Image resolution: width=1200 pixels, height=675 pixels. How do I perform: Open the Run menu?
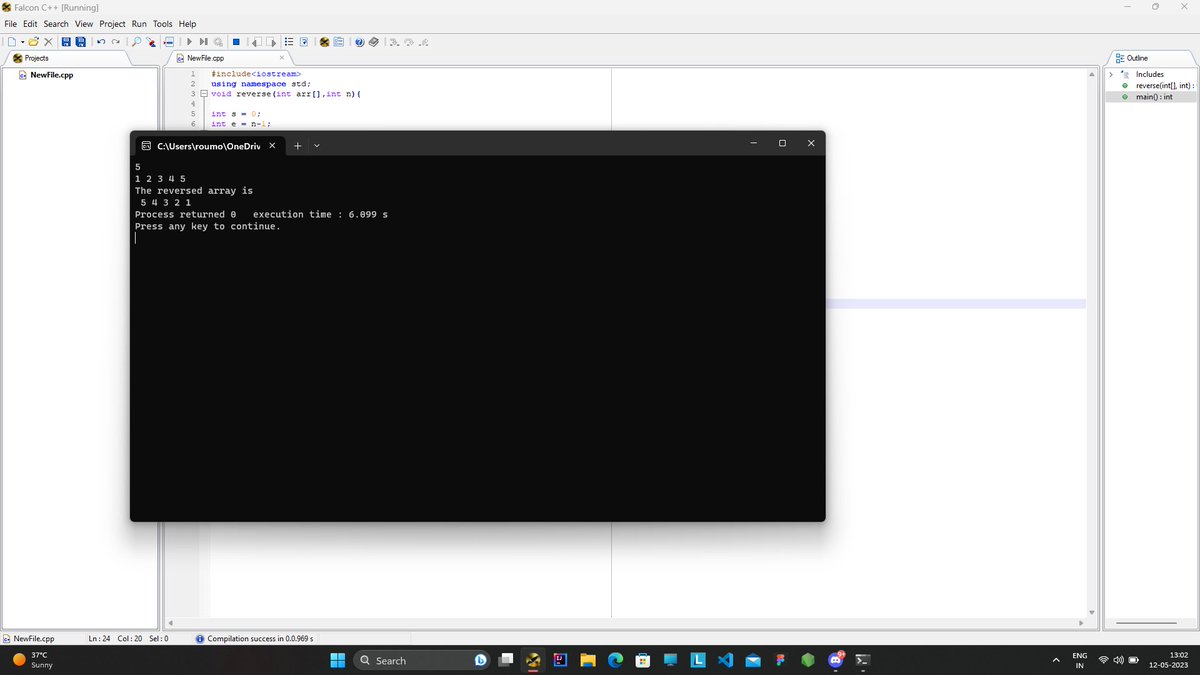tap(139, 24)
